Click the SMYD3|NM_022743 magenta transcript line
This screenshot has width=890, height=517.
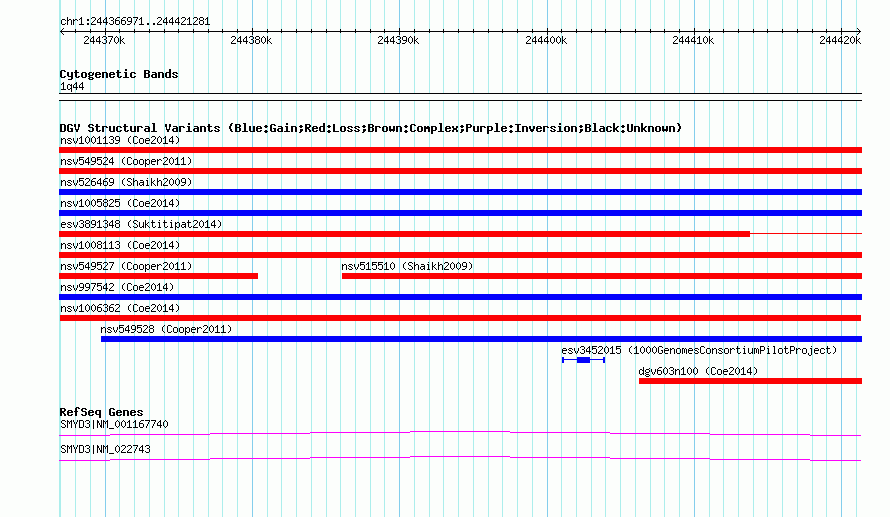click(460, 459)
